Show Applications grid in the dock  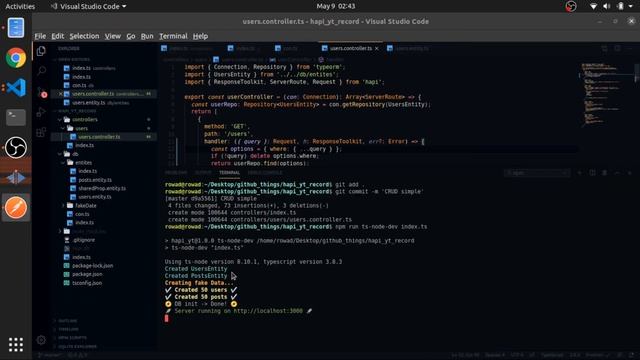coord(16,345)
